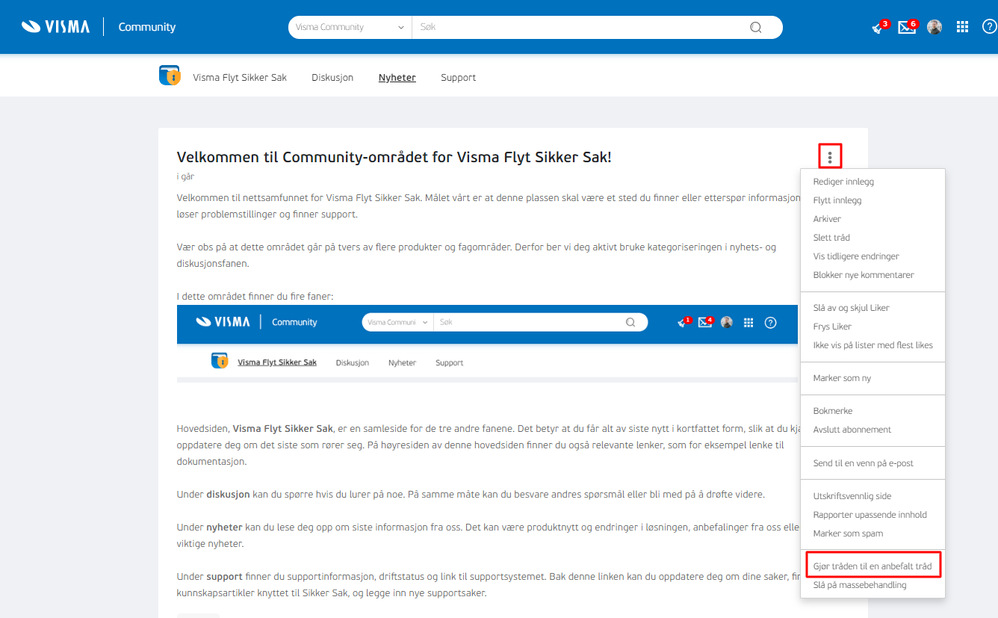
Task: Open the messages envelope icon
Action: pos(906,27)
